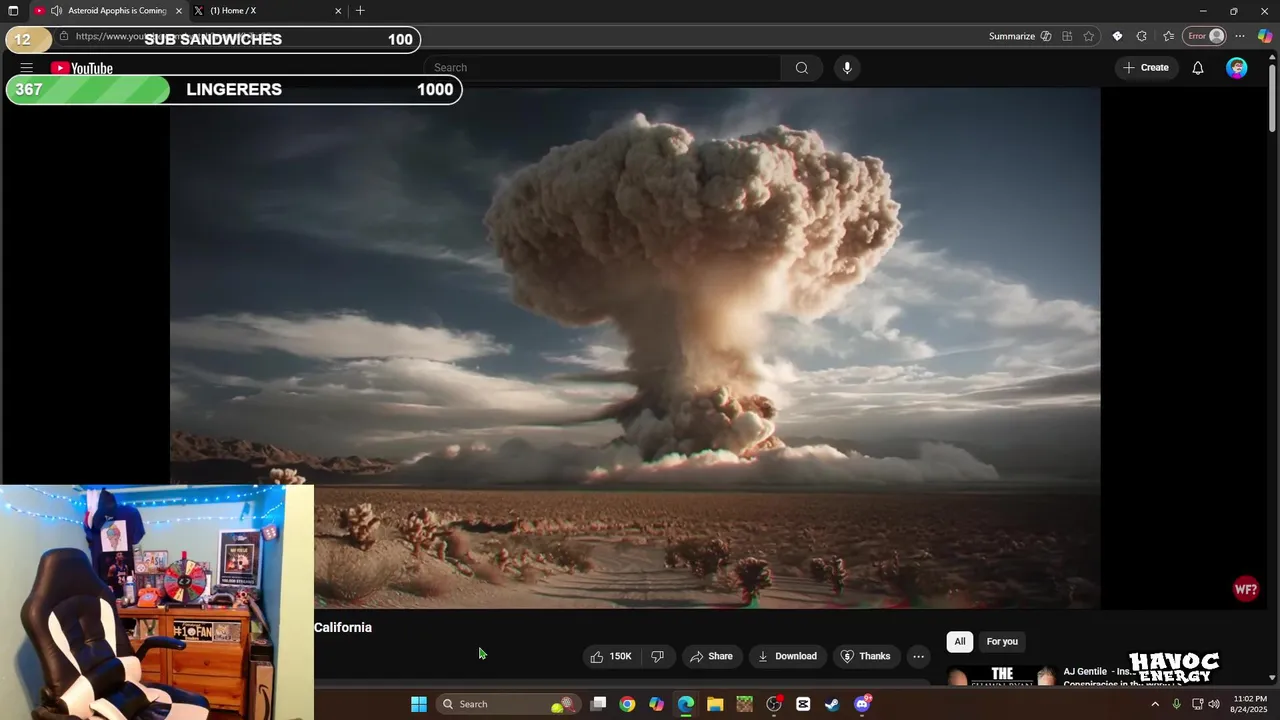Open Microsoft Edge taskbar icon
This screenshot has width=1280, height=720.
[685, 704]
